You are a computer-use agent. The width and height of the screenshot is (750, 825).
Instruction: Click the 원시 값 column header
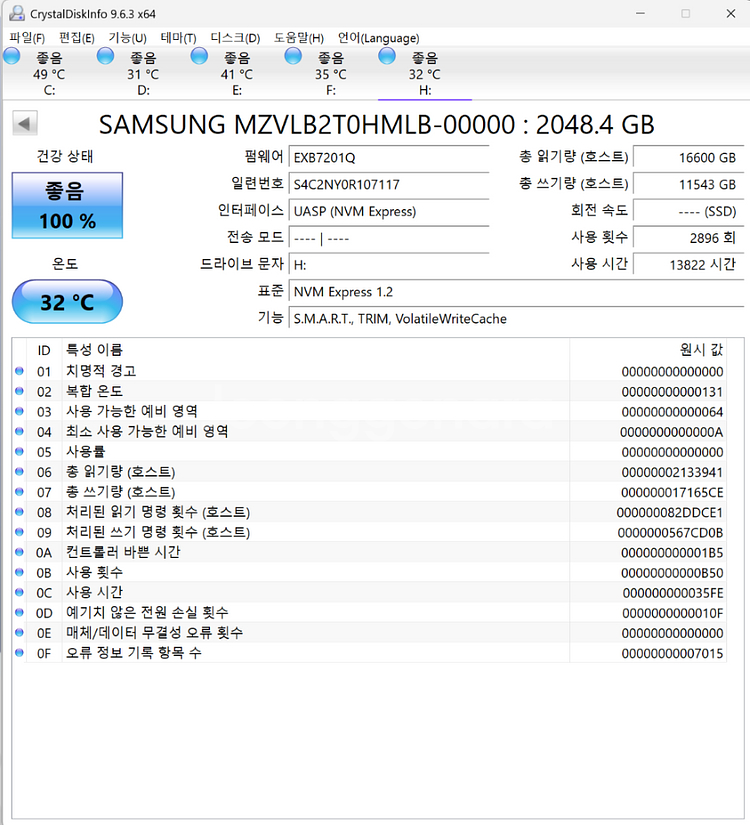coord(648,350)
